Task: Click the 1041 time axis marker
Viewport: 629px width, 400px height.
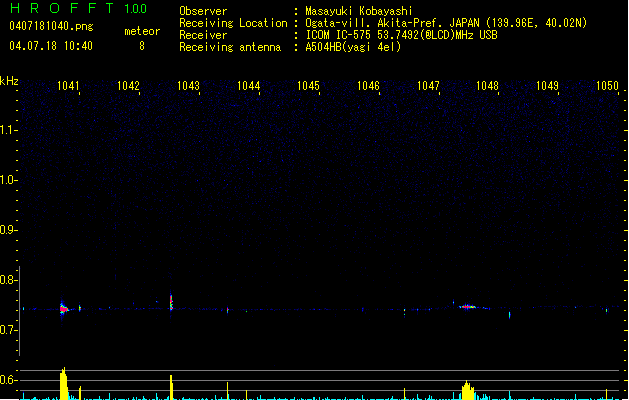Action: pyautogui.click(x=69, y=86)
